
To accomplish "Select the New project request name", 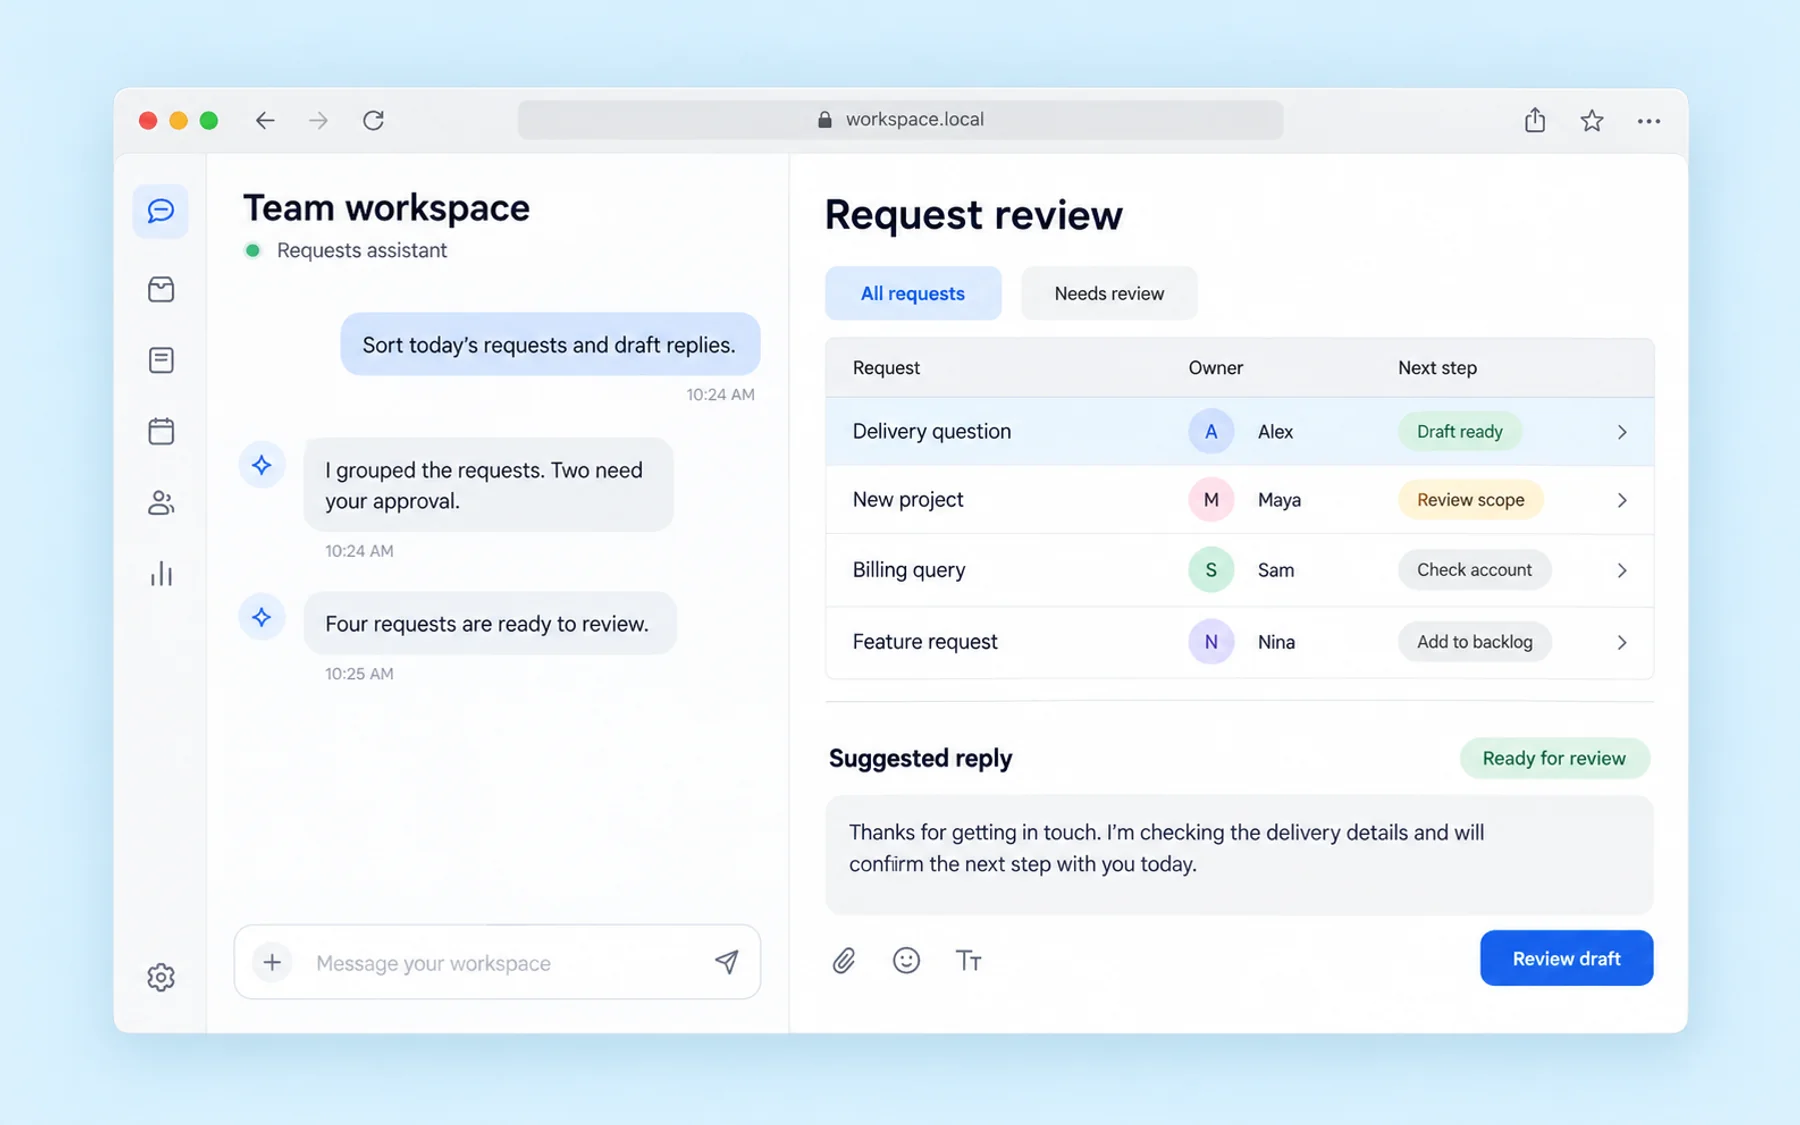I will 908,499.
